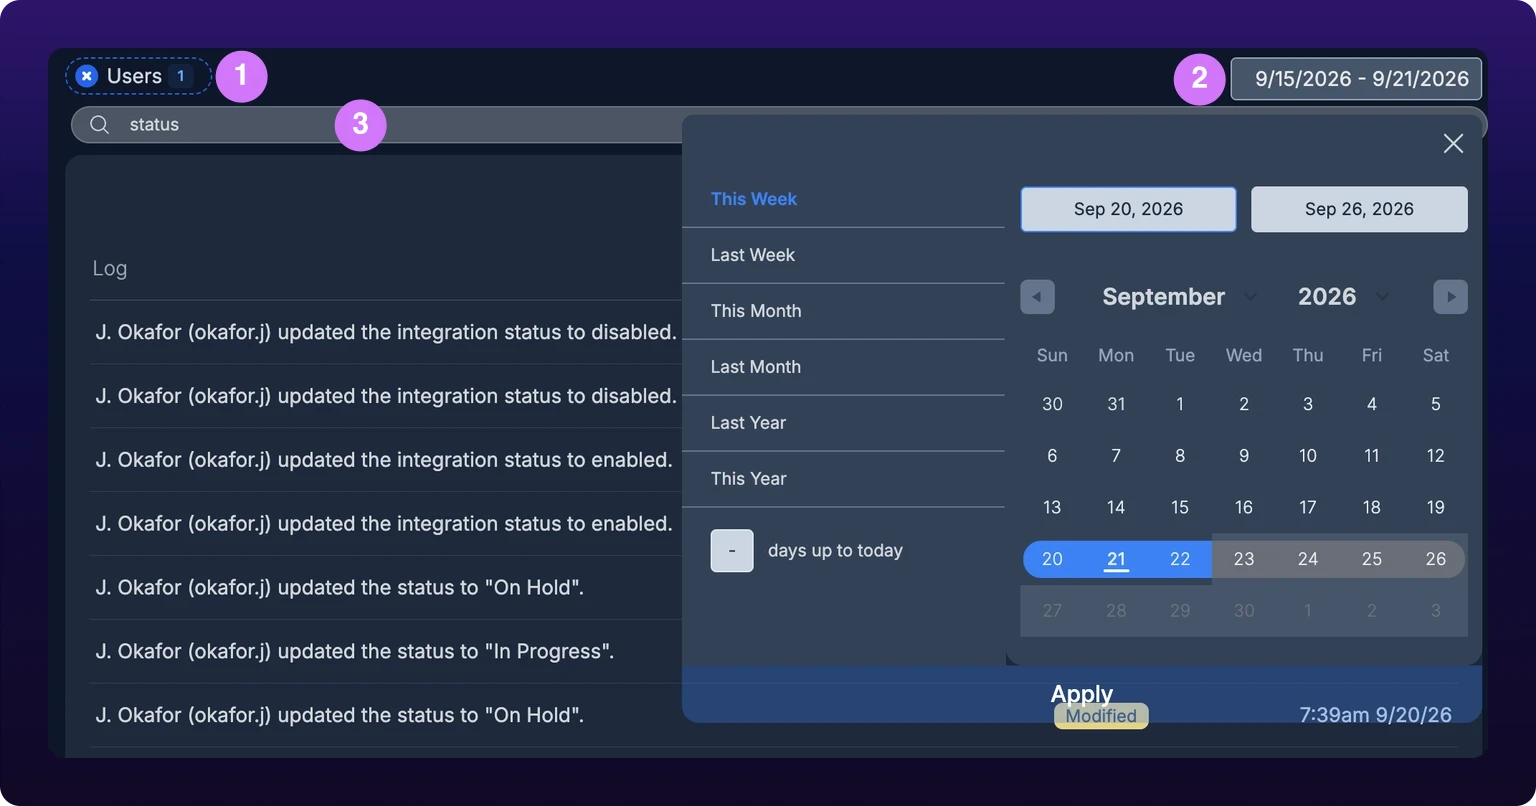Select September 18 on the calendar
Image resolution: width=1536 pixels, height=806 pixels.
[1372, 507]
